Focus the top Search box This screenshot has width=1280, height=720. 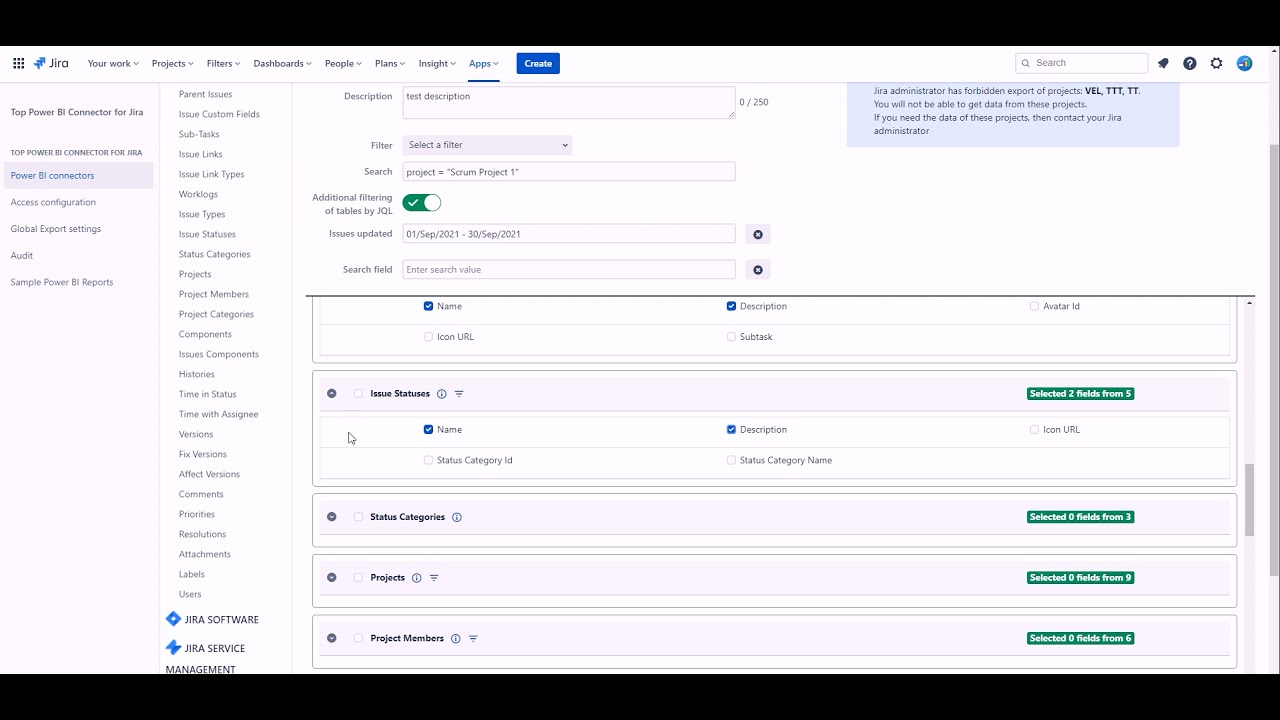click(x=1081, y=63)
